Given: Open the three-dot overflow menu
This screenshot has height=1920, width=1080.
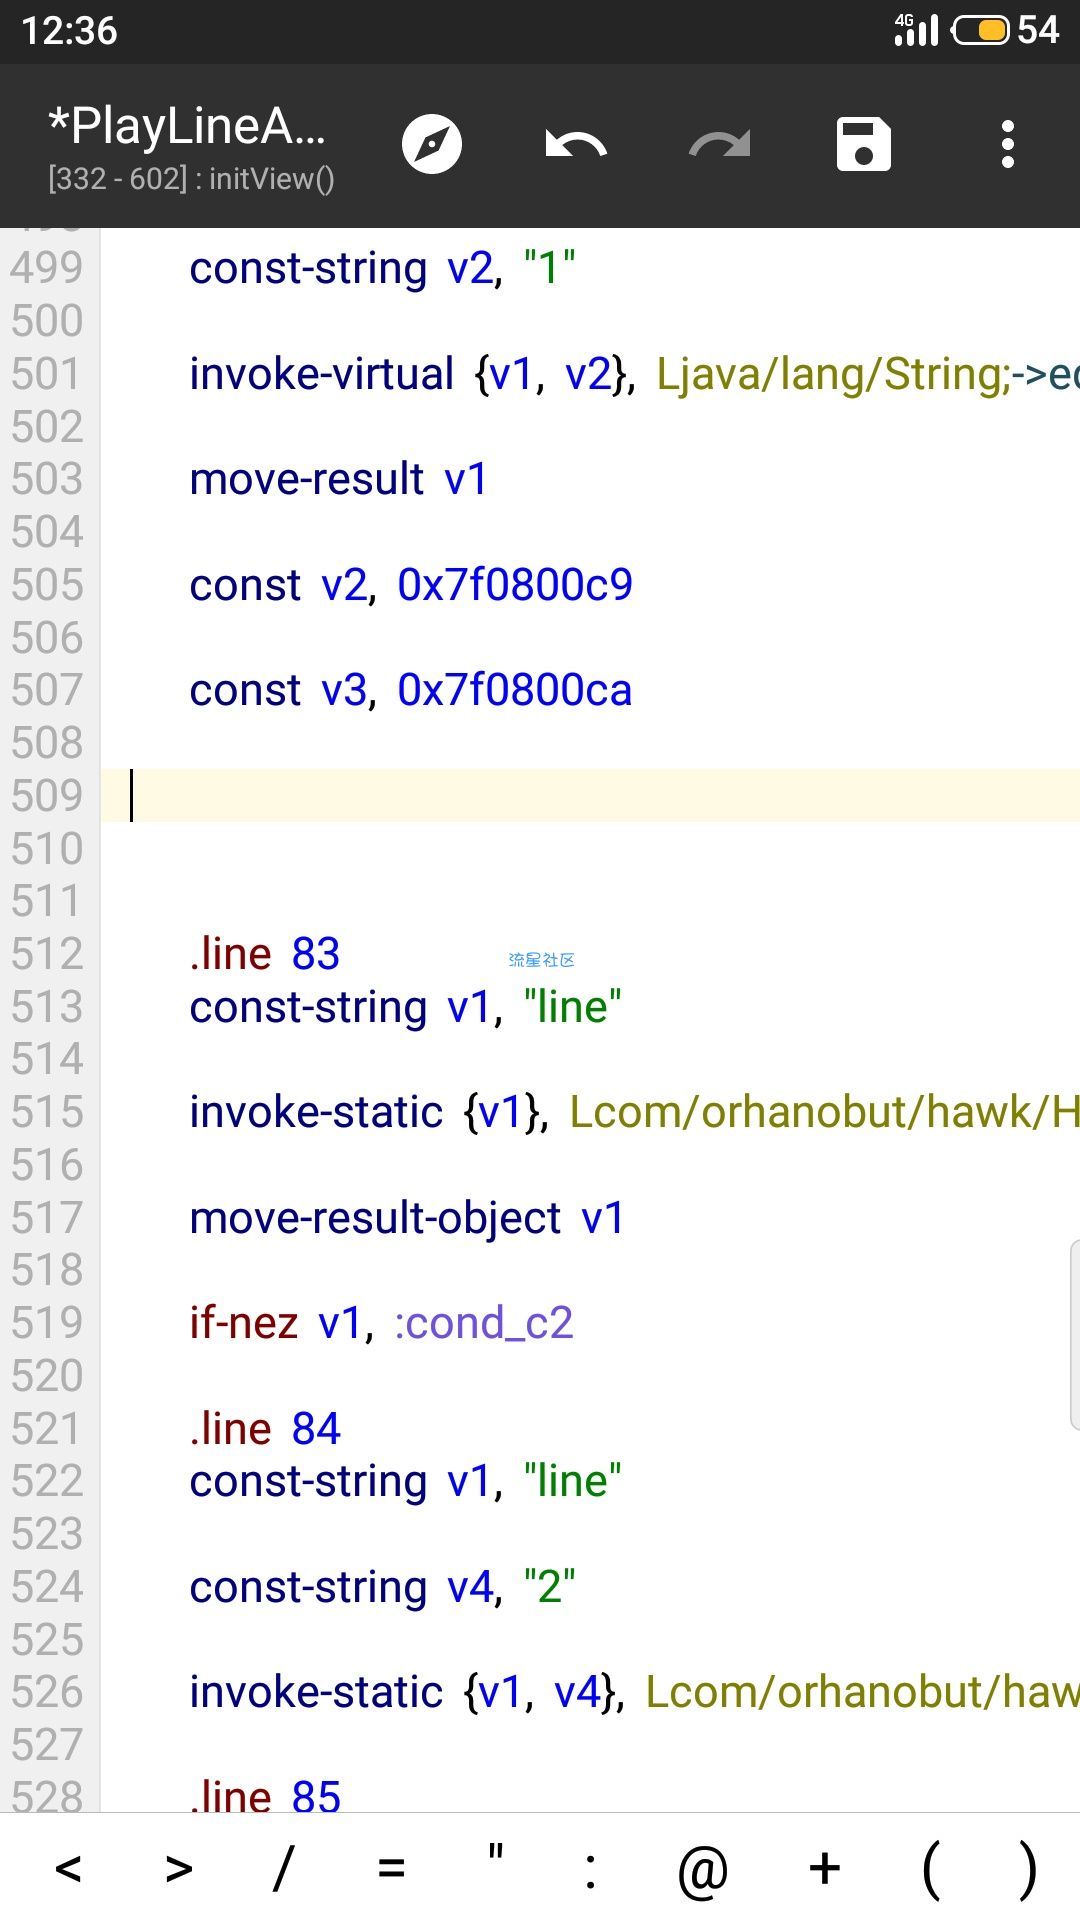Looking at the screenshot, I should (1007, 145).
